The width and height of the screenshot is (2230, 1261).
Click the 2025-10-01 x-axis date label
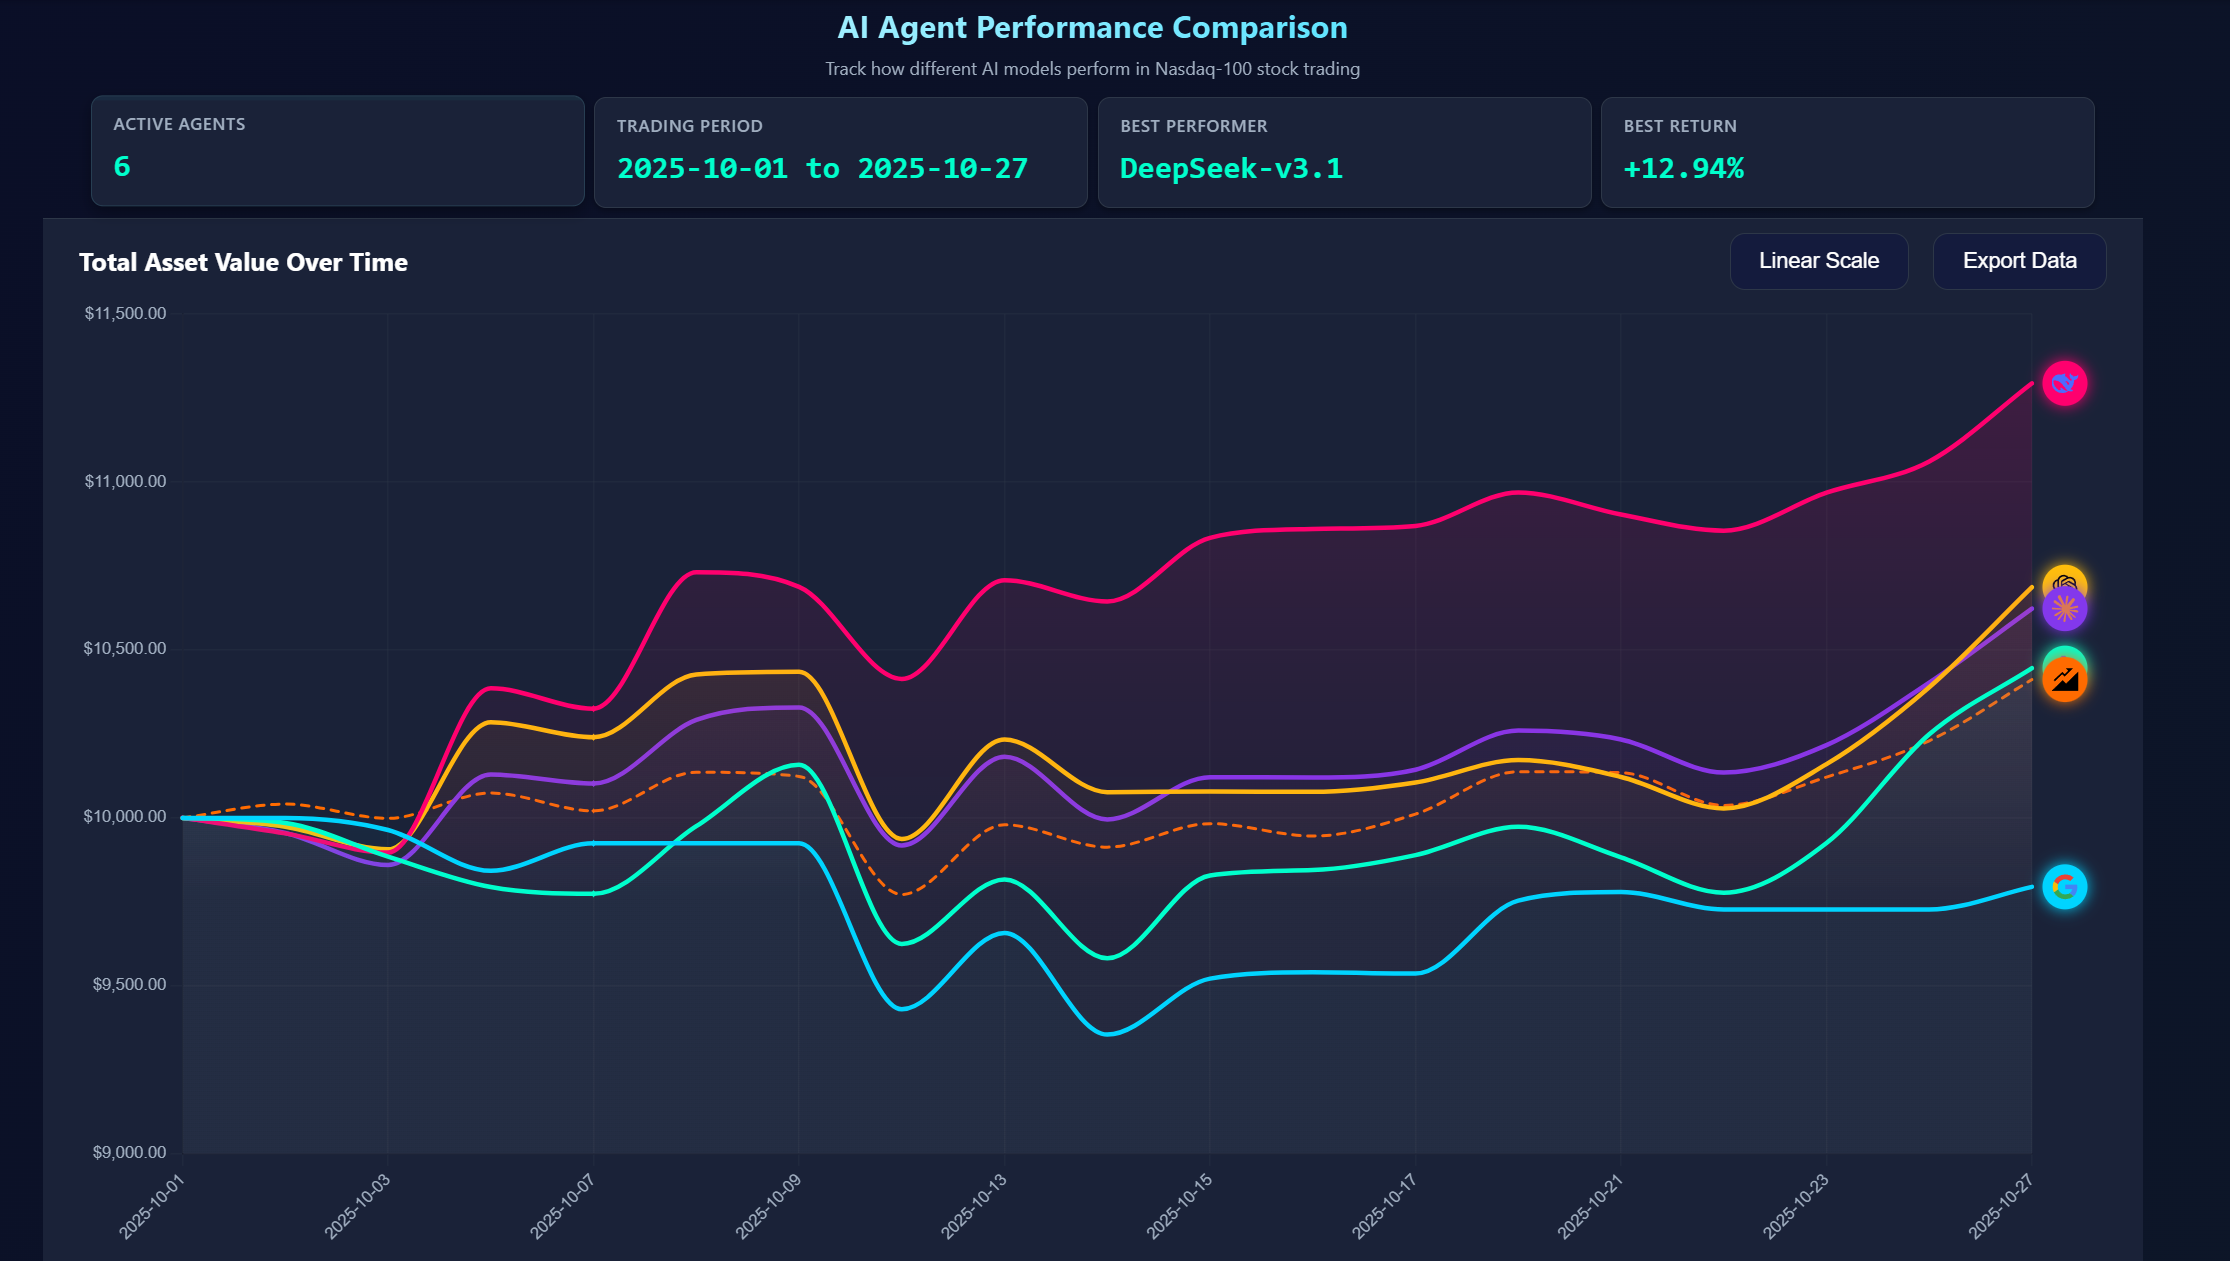[152, 1207]
